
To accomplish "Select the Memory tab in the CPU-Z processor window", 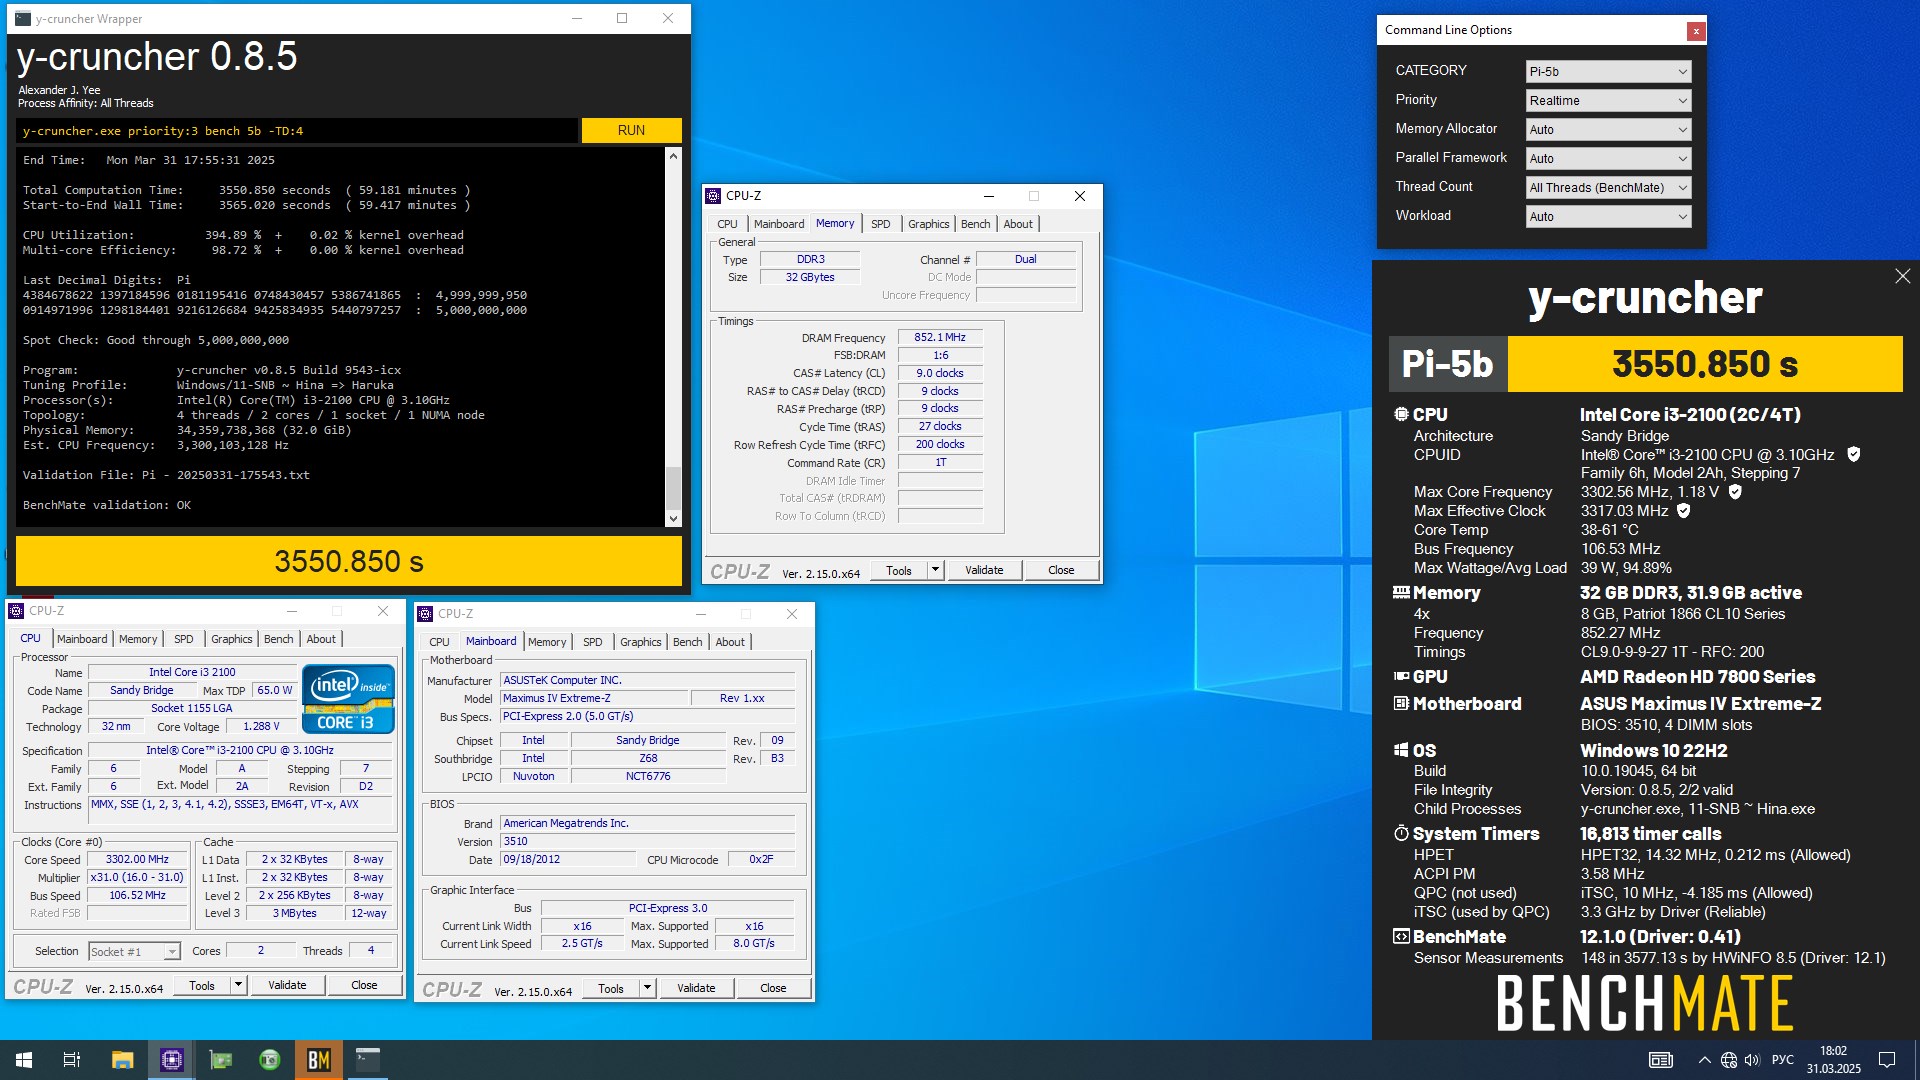I will (138, 639).
